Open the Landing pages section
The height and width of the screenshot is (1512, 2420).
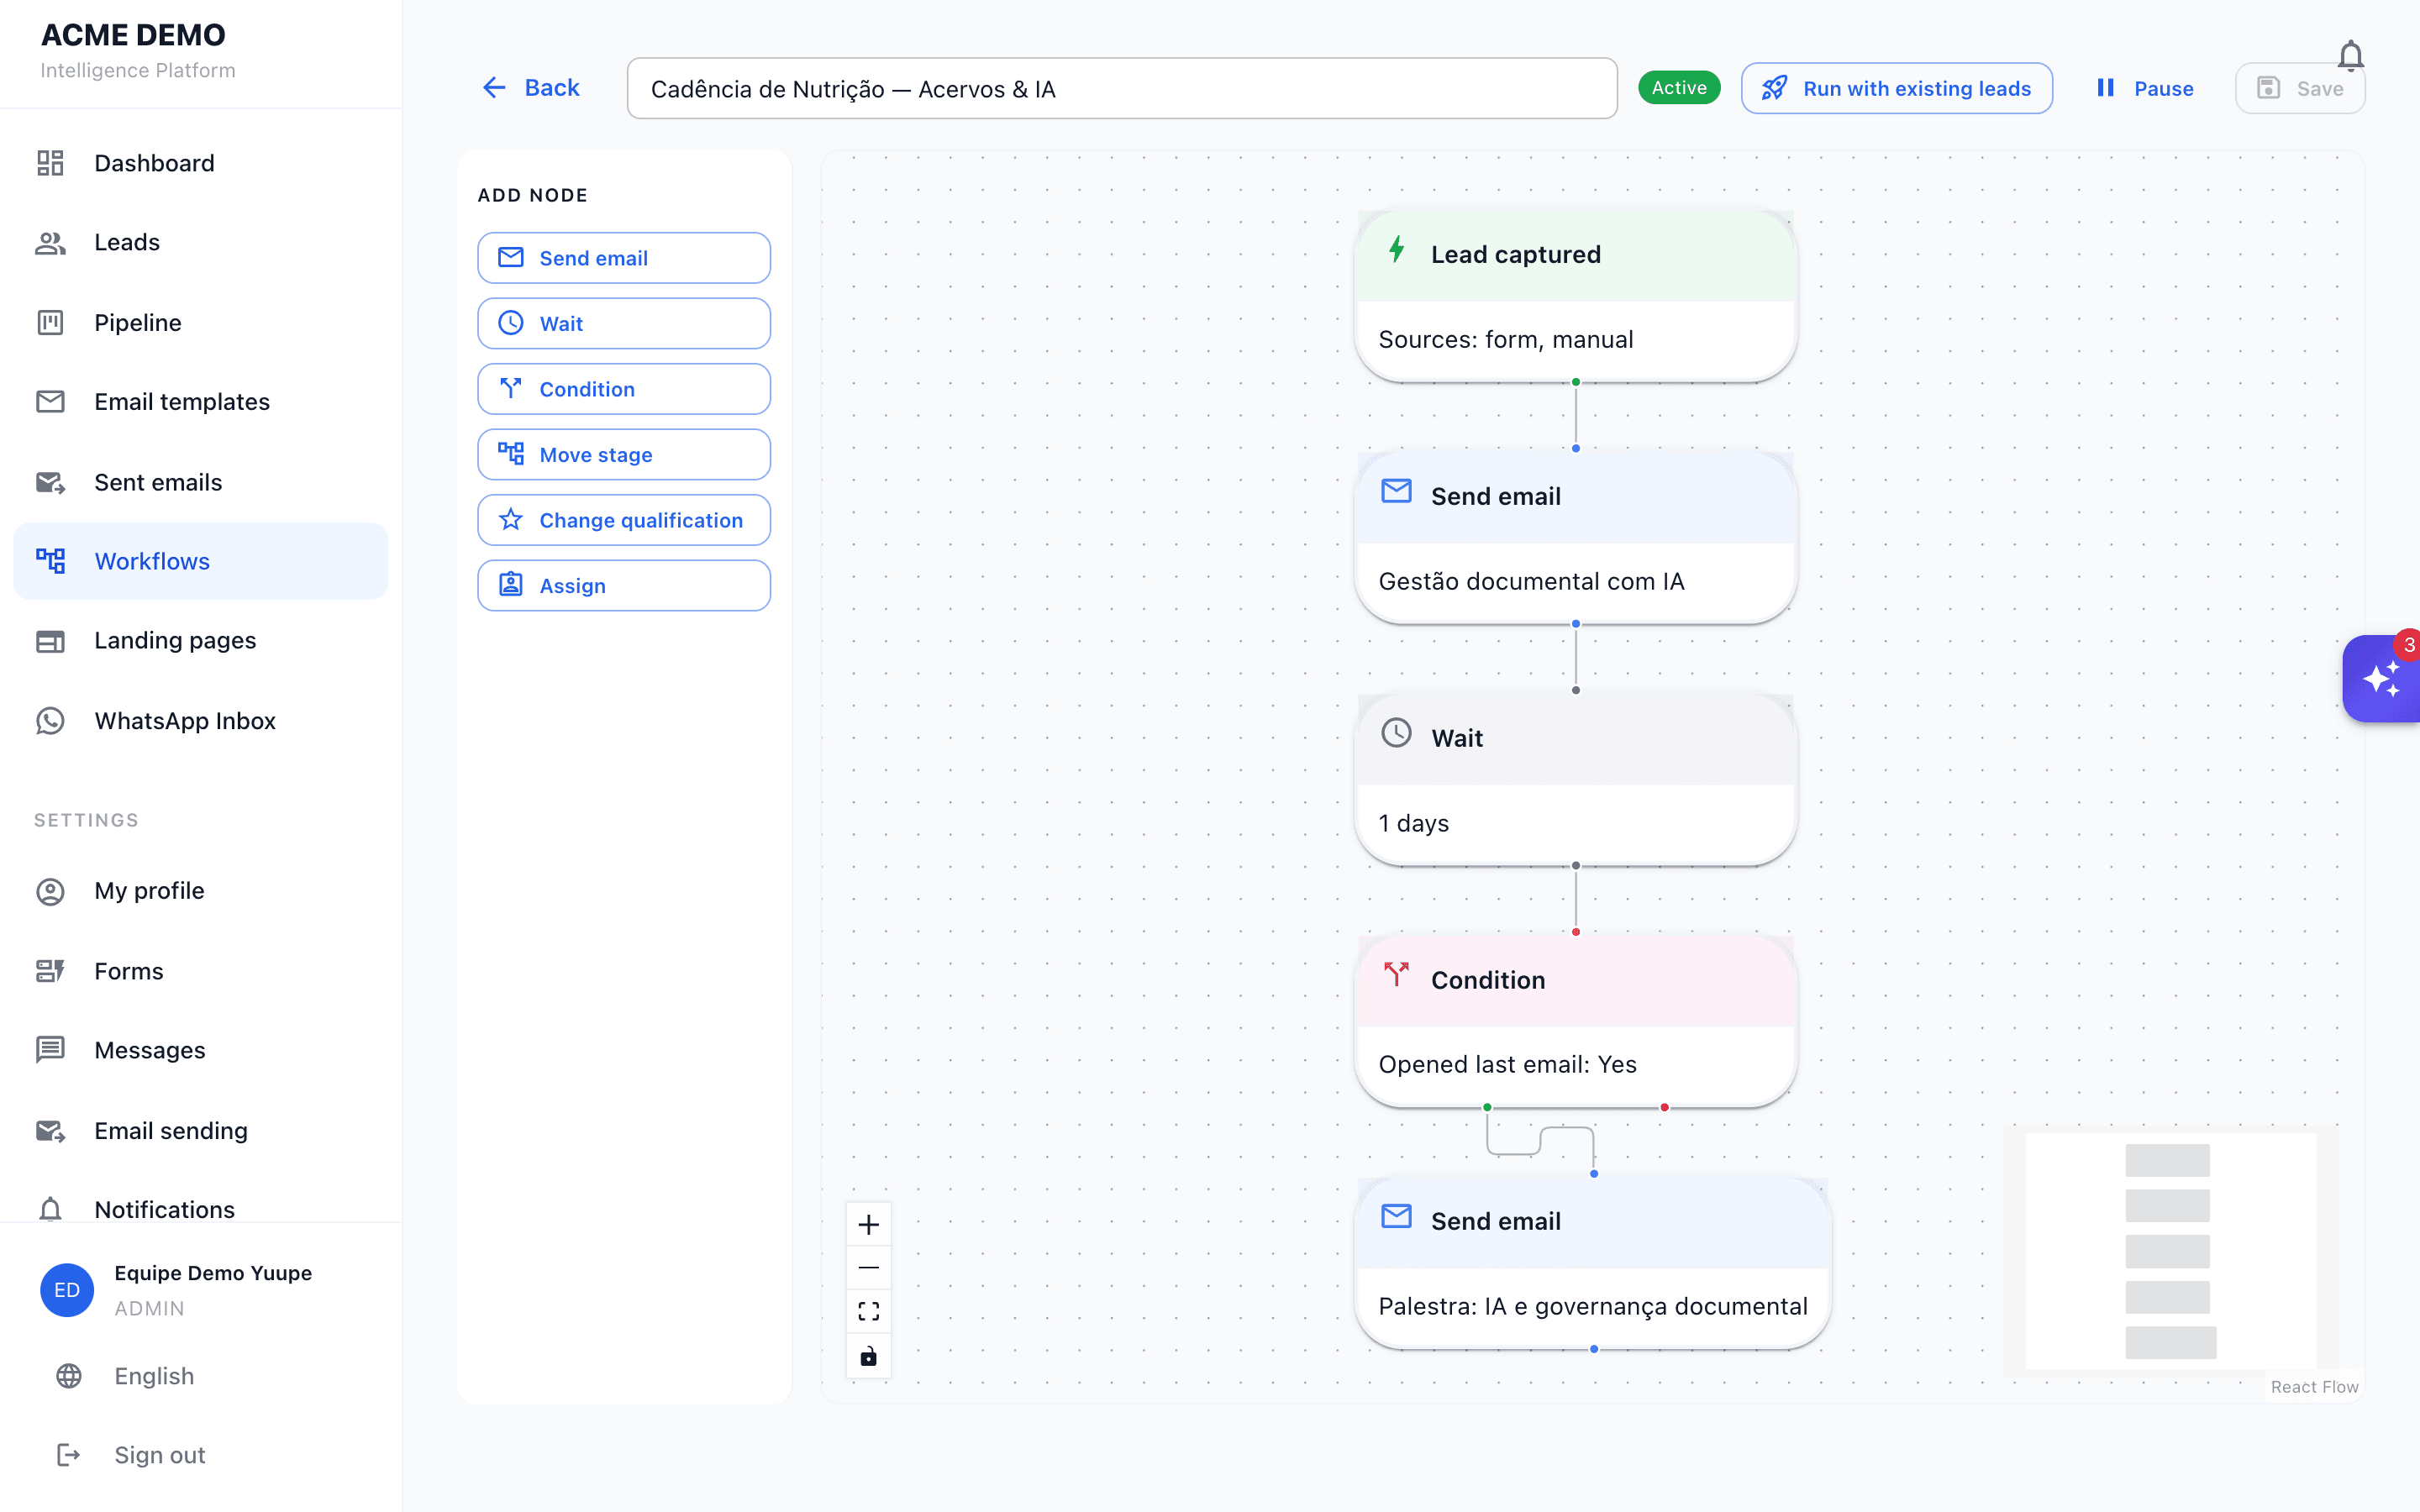[200, 641]
